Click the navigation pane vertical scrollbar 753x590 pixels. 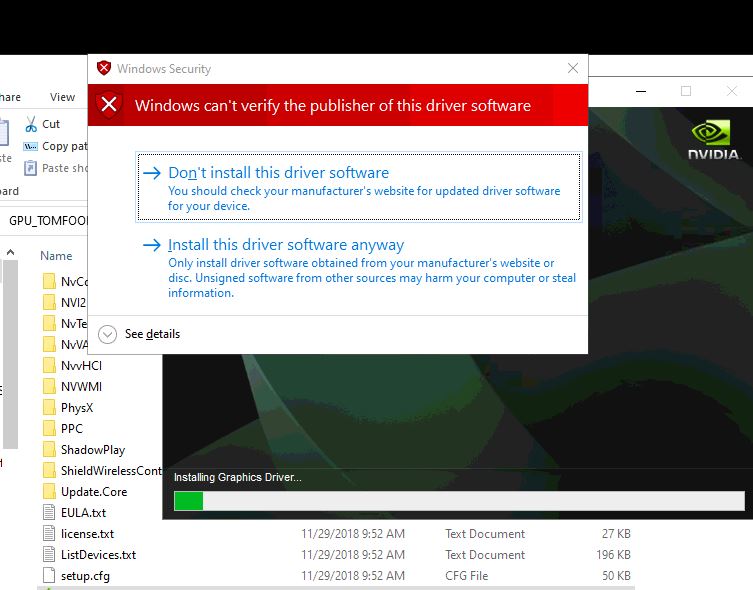[10, 353]
